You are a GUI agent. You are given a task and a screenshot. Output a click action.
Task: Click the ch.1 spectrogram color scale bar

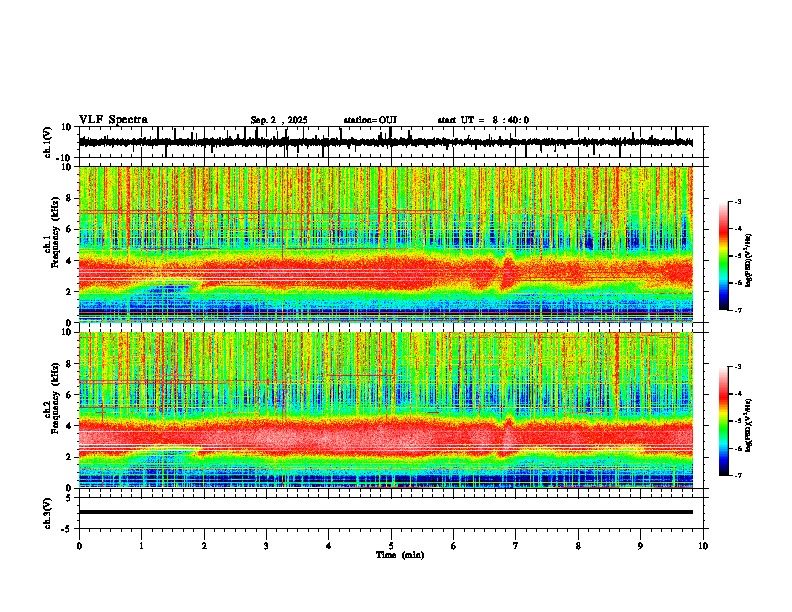[723, 256]
